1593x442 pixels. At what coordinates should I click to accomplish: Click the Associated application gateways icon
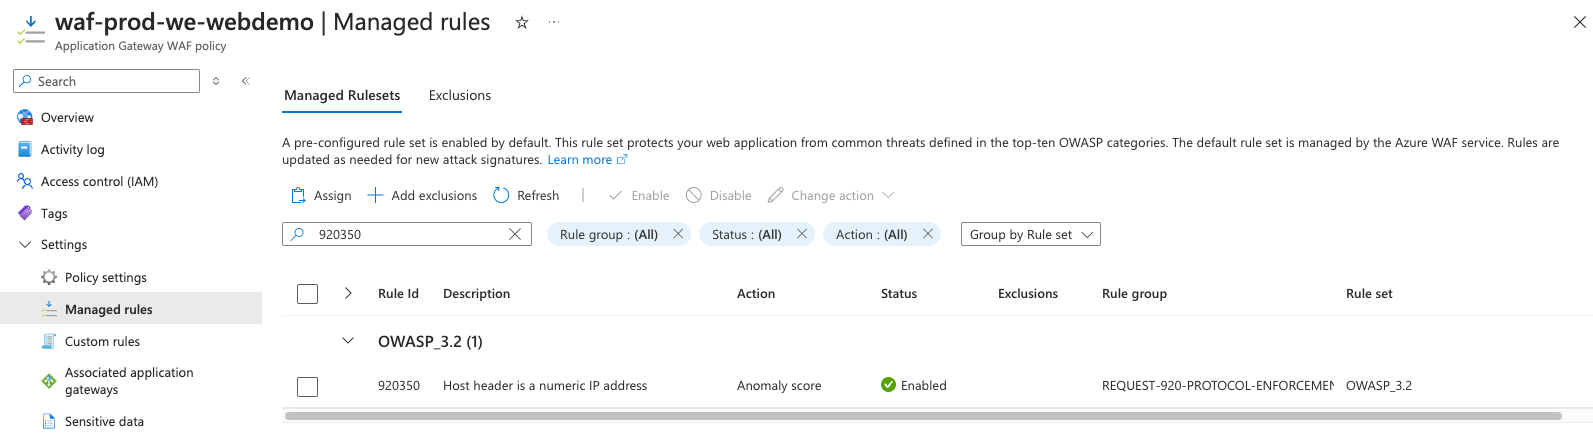tap(49, 381)
